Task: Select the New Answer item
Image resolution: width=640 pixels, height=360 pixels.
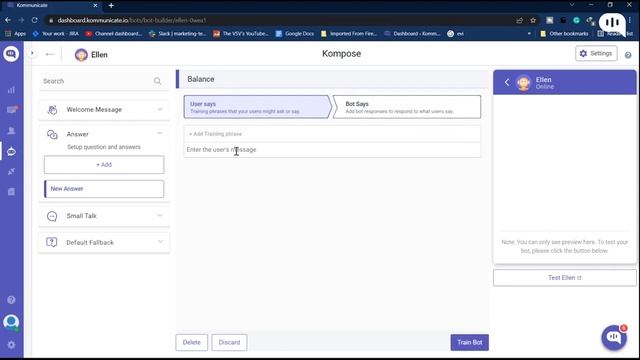Action: pos(104,189)
